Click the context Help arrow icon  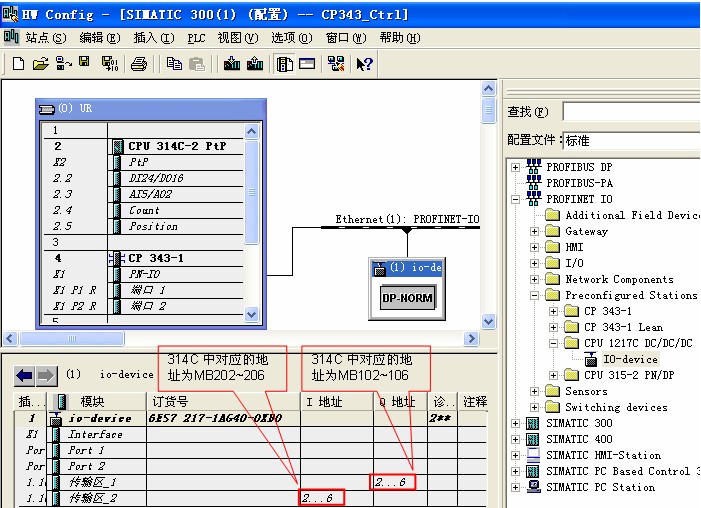point(364,64)
